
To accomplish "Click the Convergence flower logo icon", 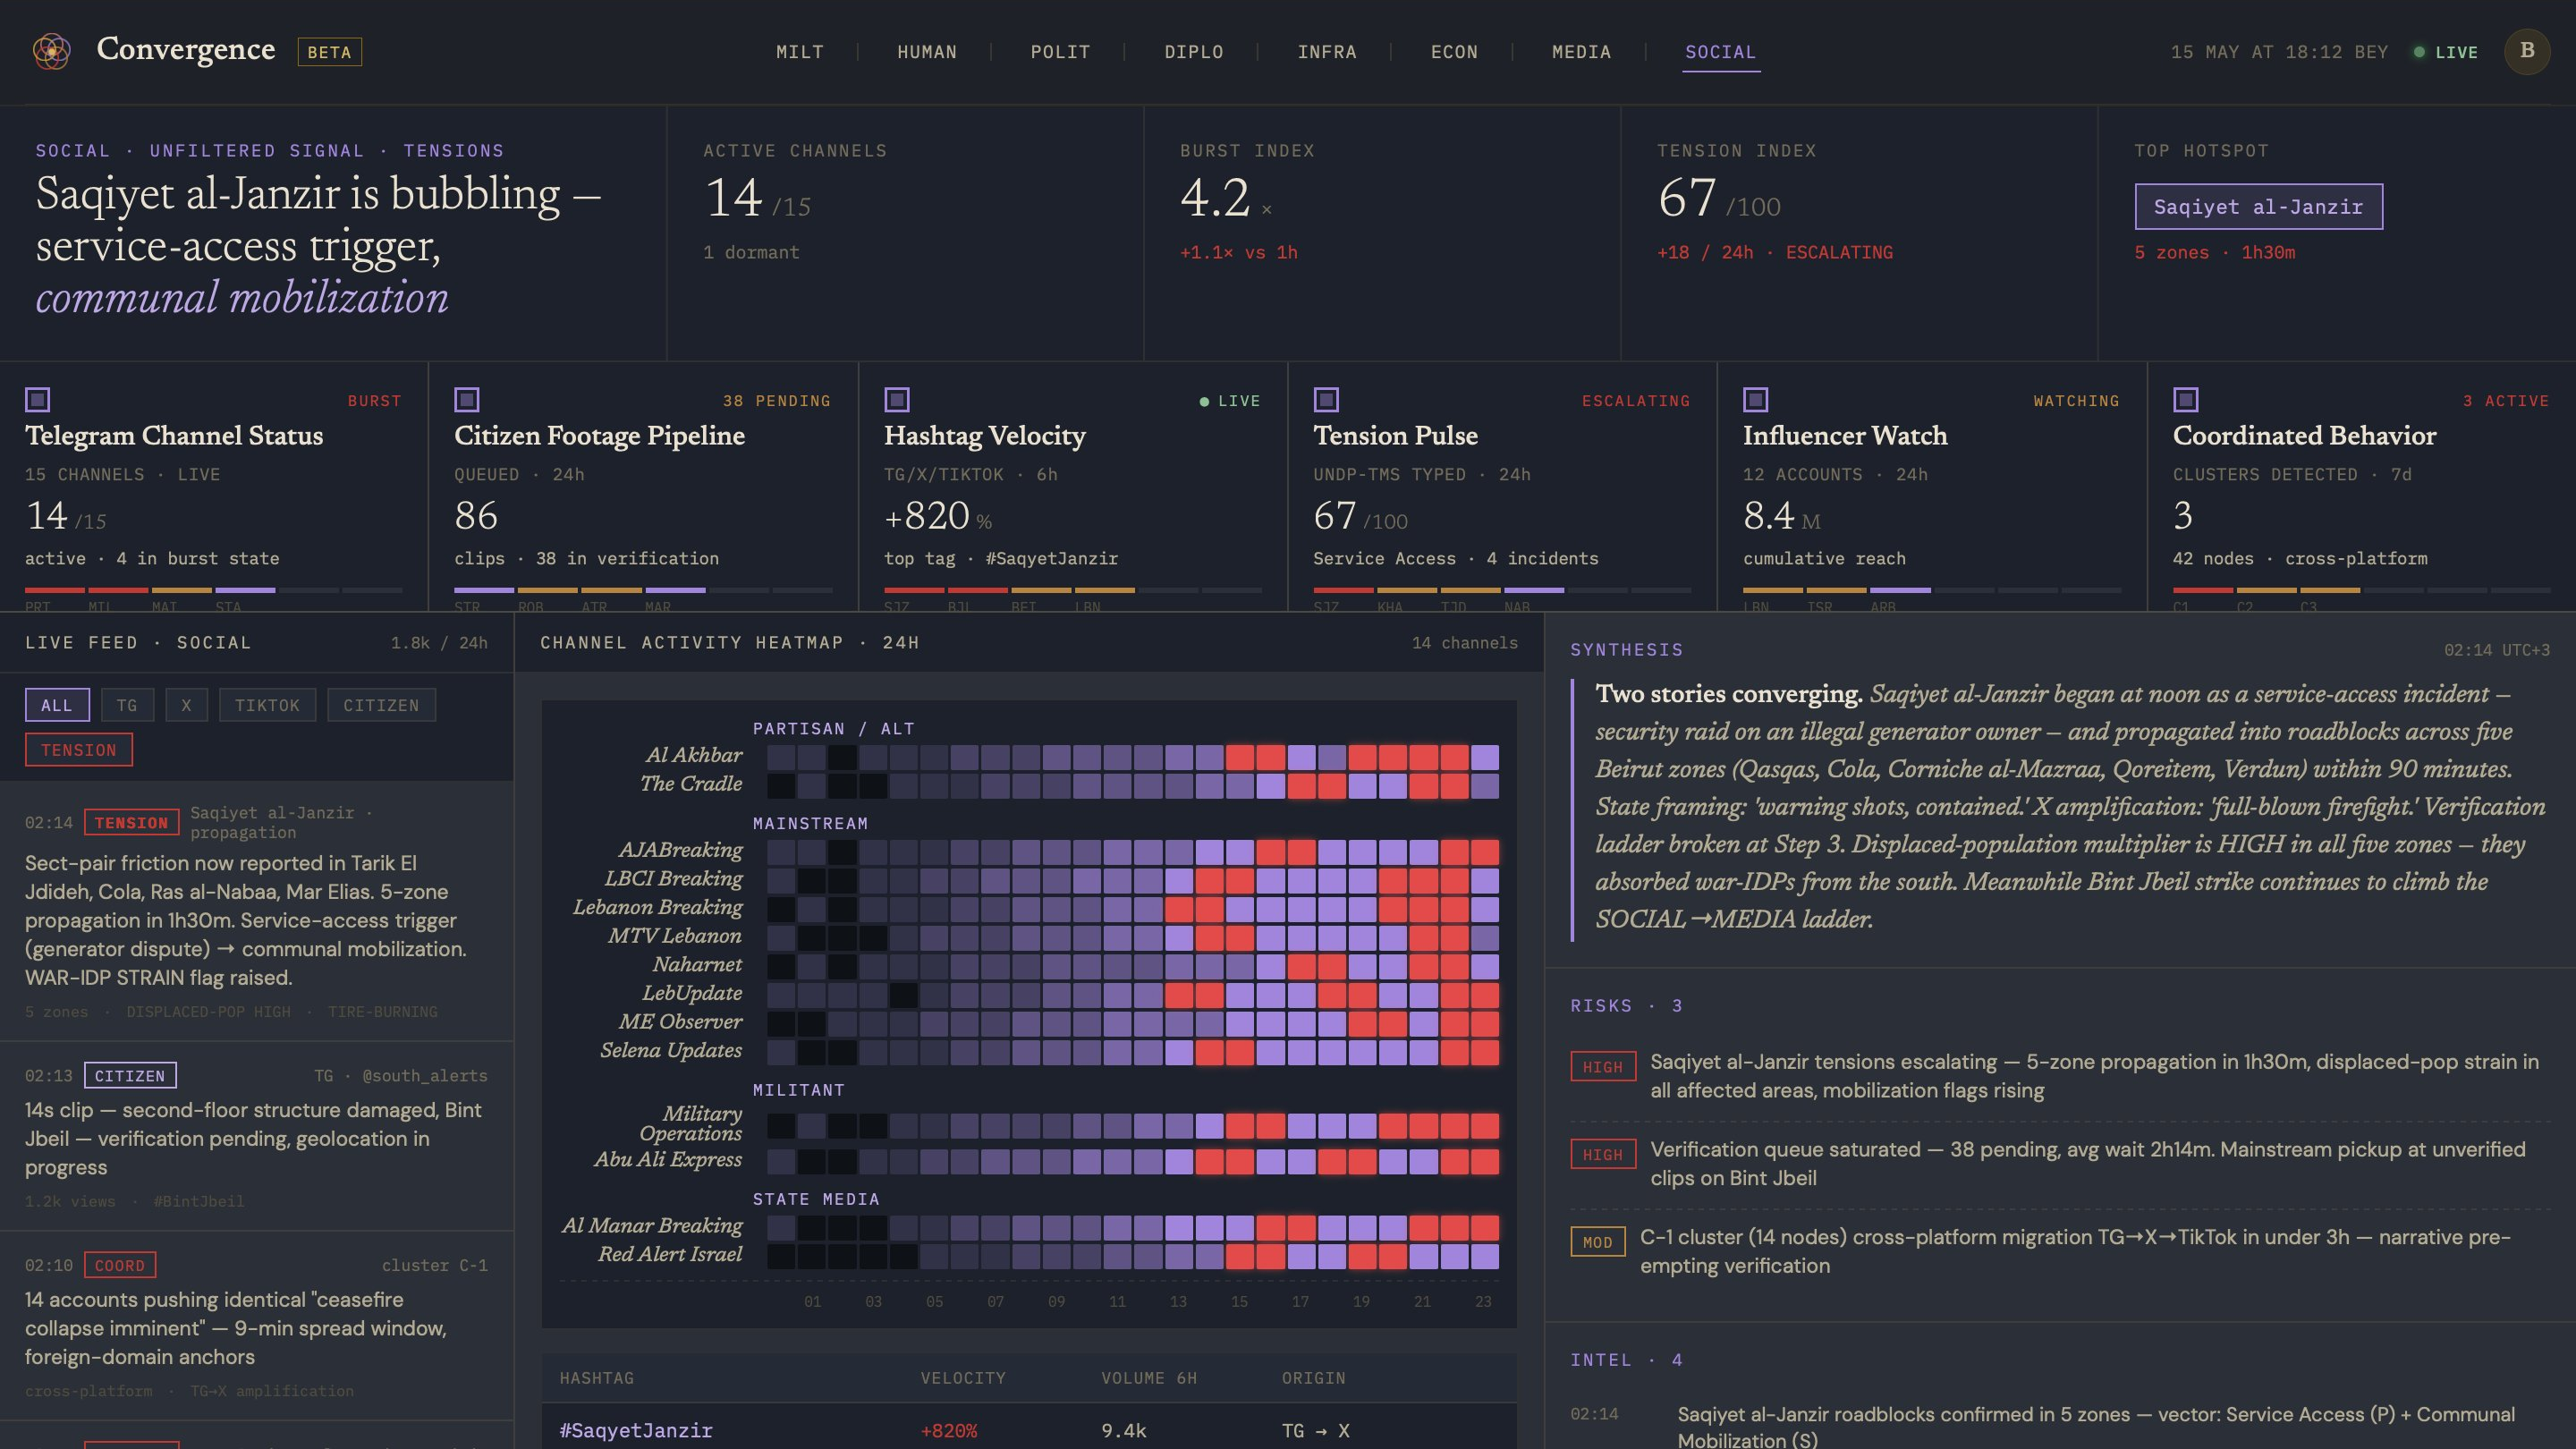I will pyautogui.click(x=51, y=51).
